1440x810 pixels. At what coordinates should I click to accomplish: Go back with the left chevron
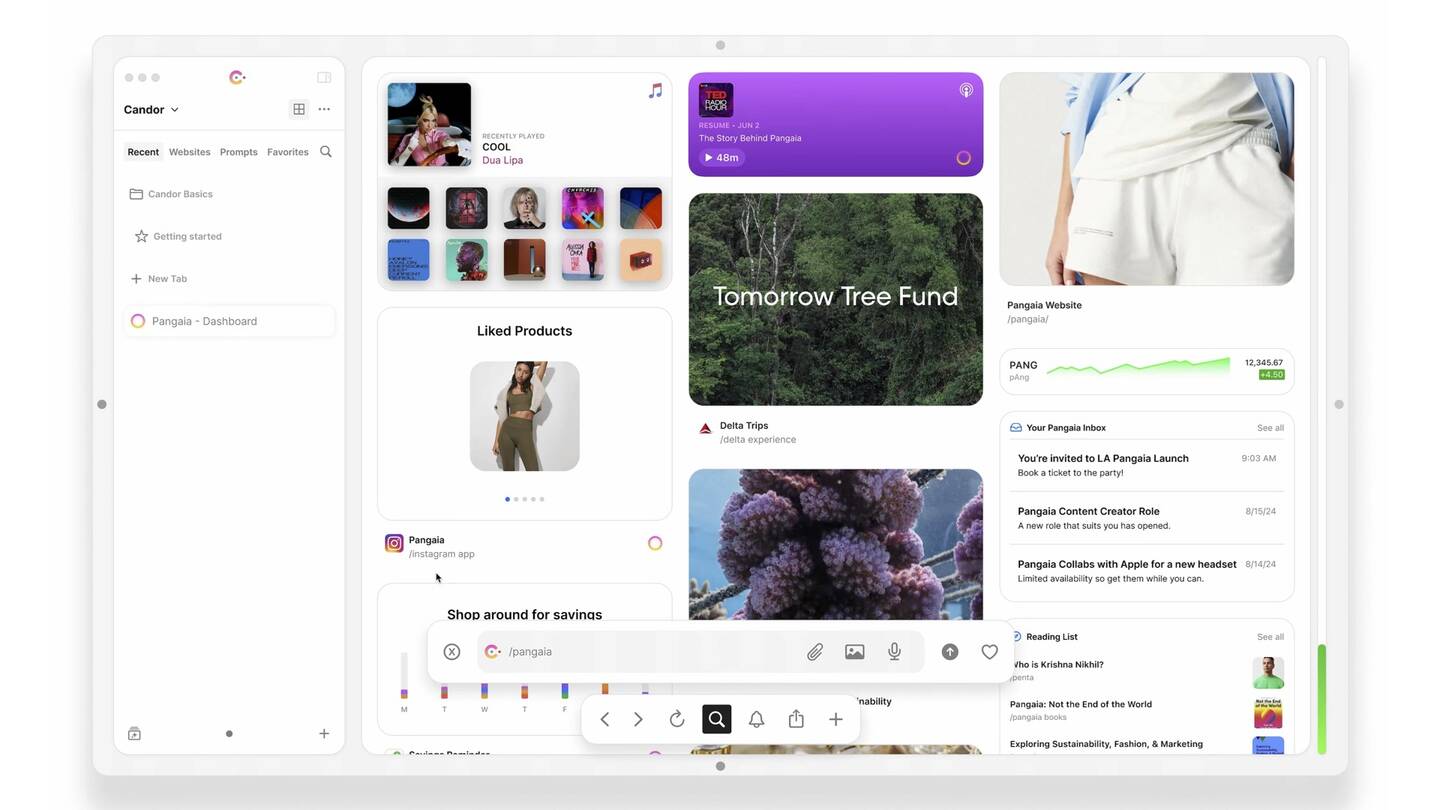(x=605, y=719)
